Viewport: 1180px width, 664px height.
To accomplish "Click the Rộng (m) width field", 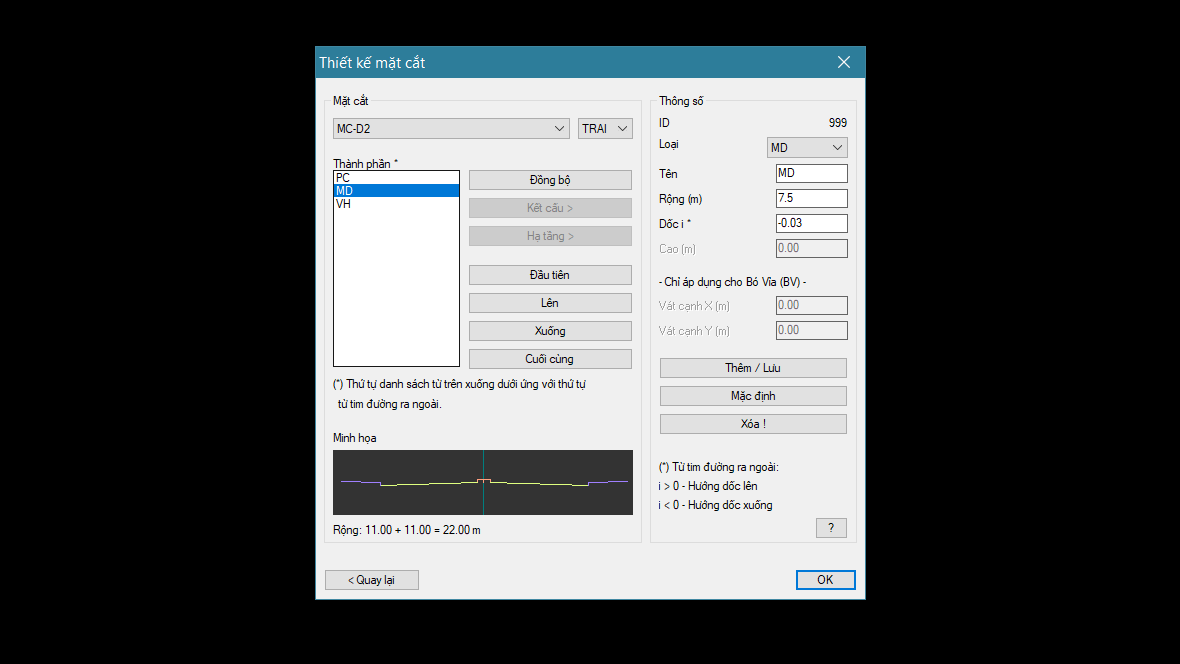I will pyautogui.click(x=811, y=198).
